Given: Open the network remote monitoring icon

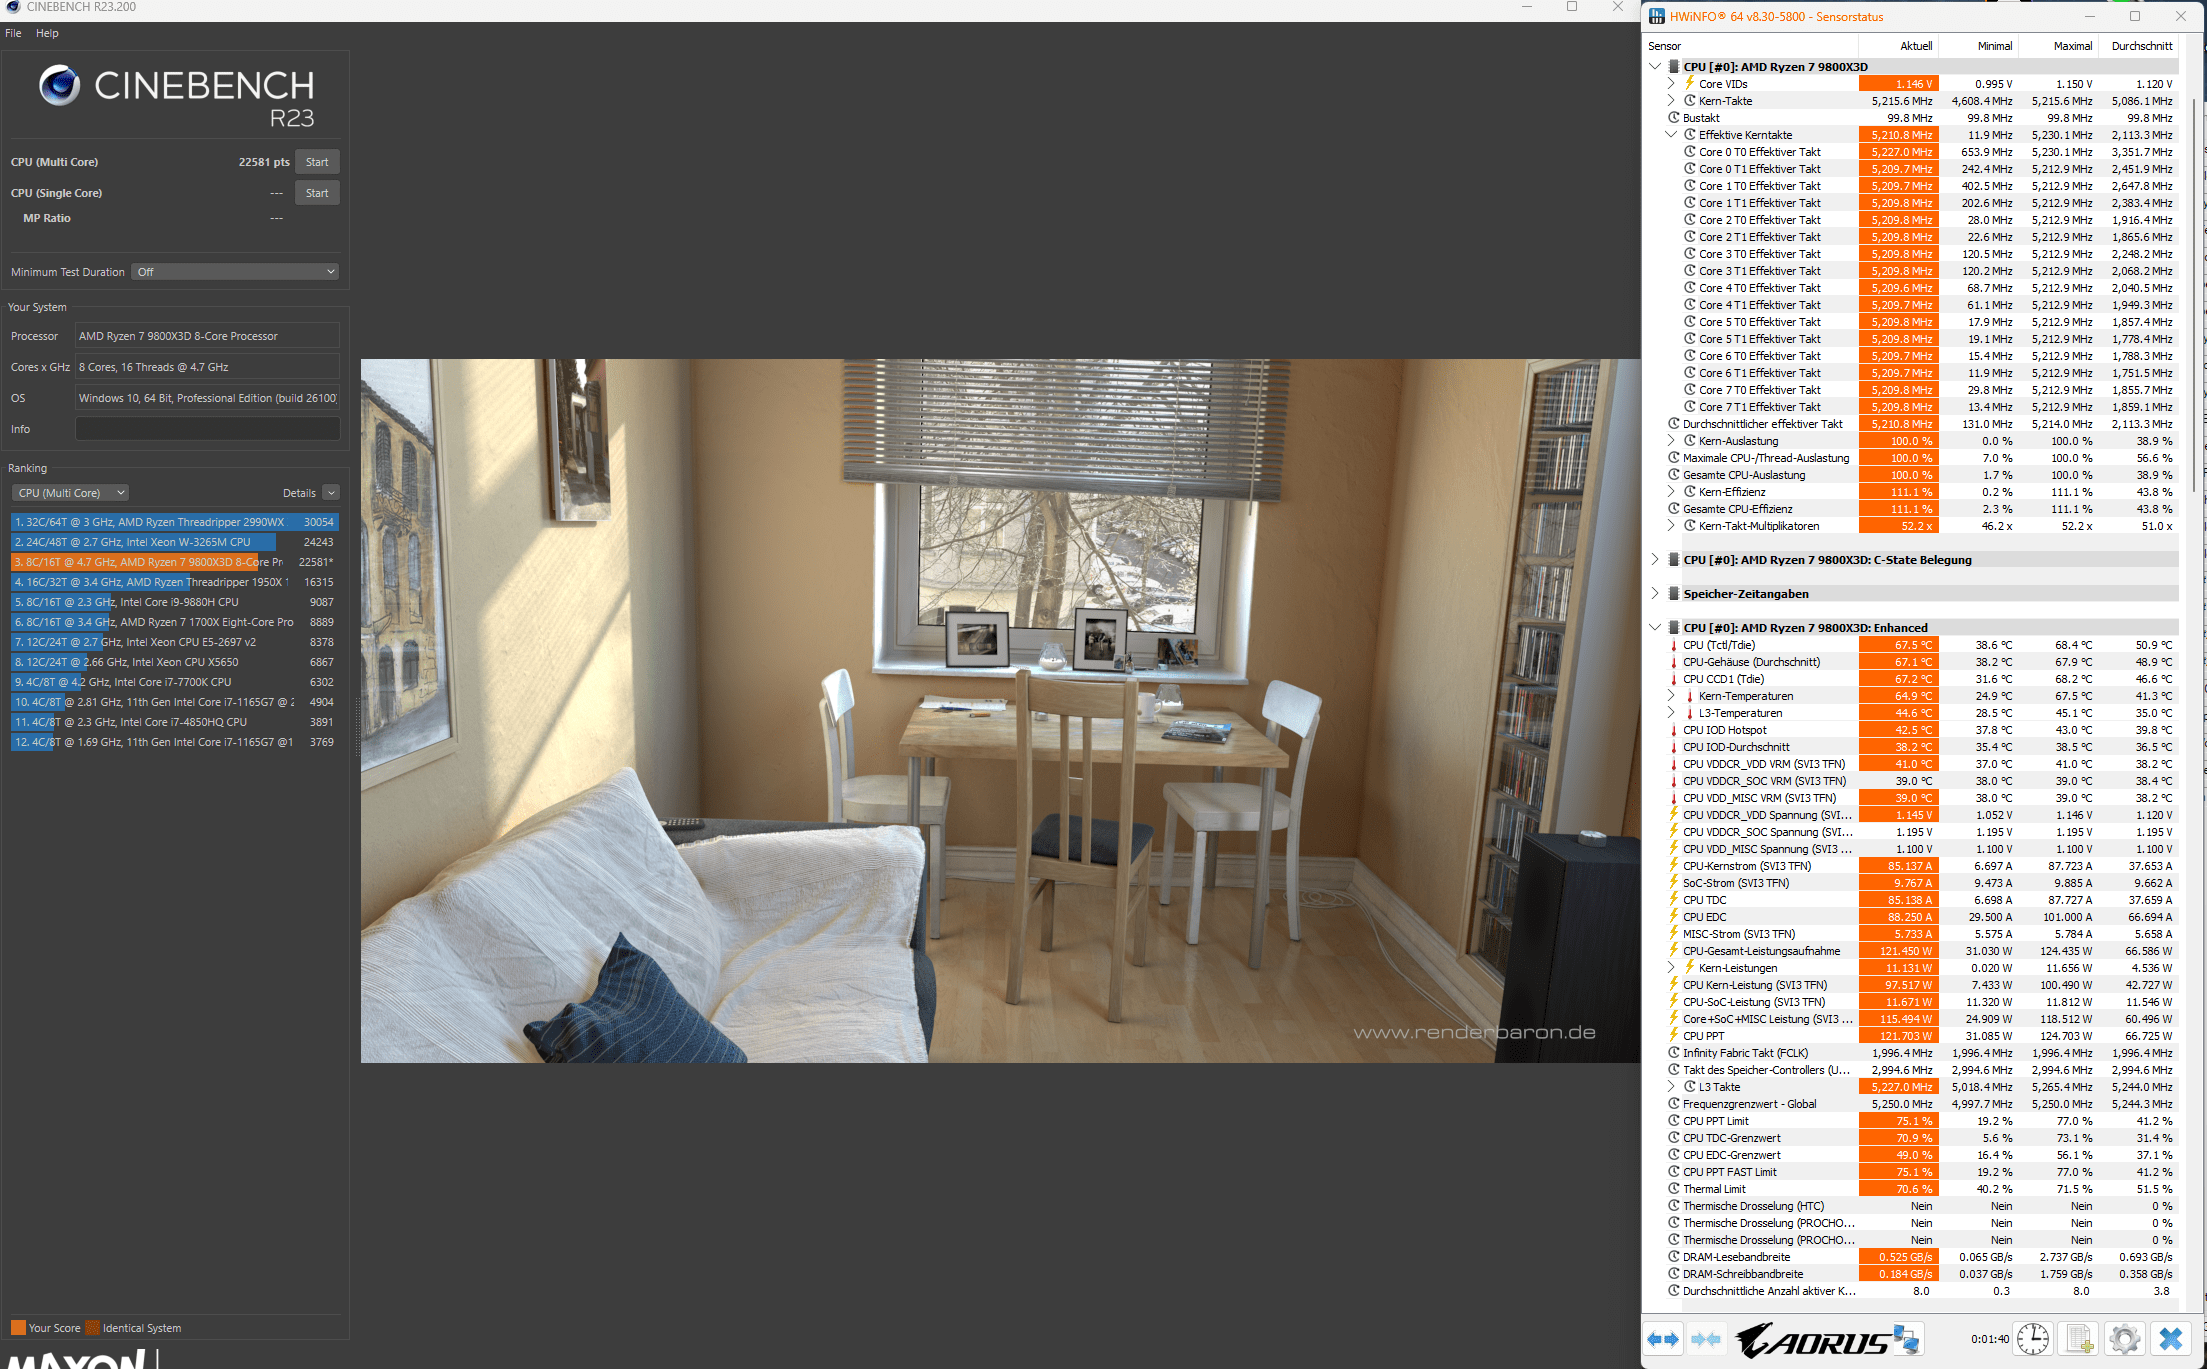Looking at the screenshot, I should pos(1907,1339).
